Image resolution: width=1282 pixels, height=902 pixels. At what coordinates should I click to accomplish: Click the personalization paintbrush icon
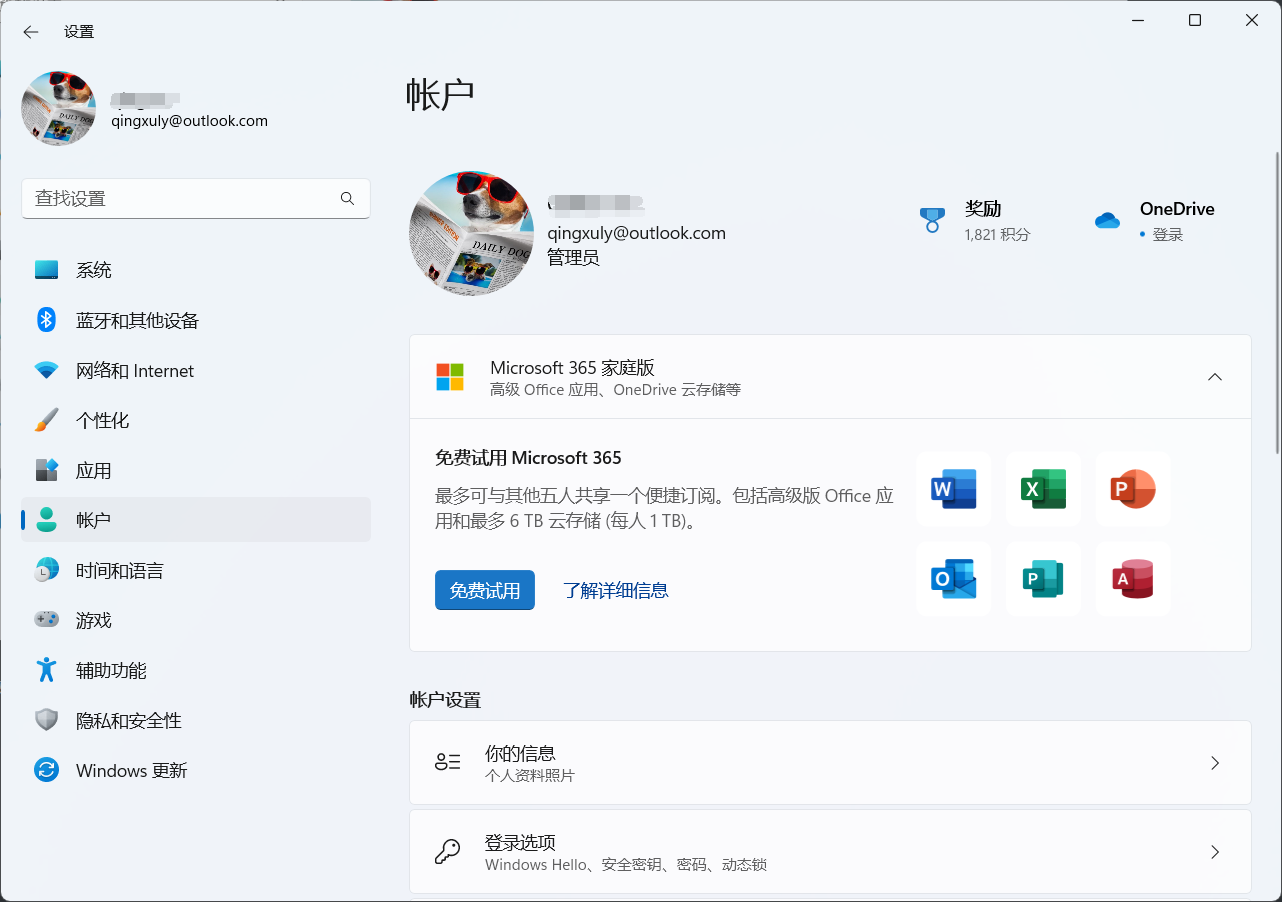coord(46,421)
